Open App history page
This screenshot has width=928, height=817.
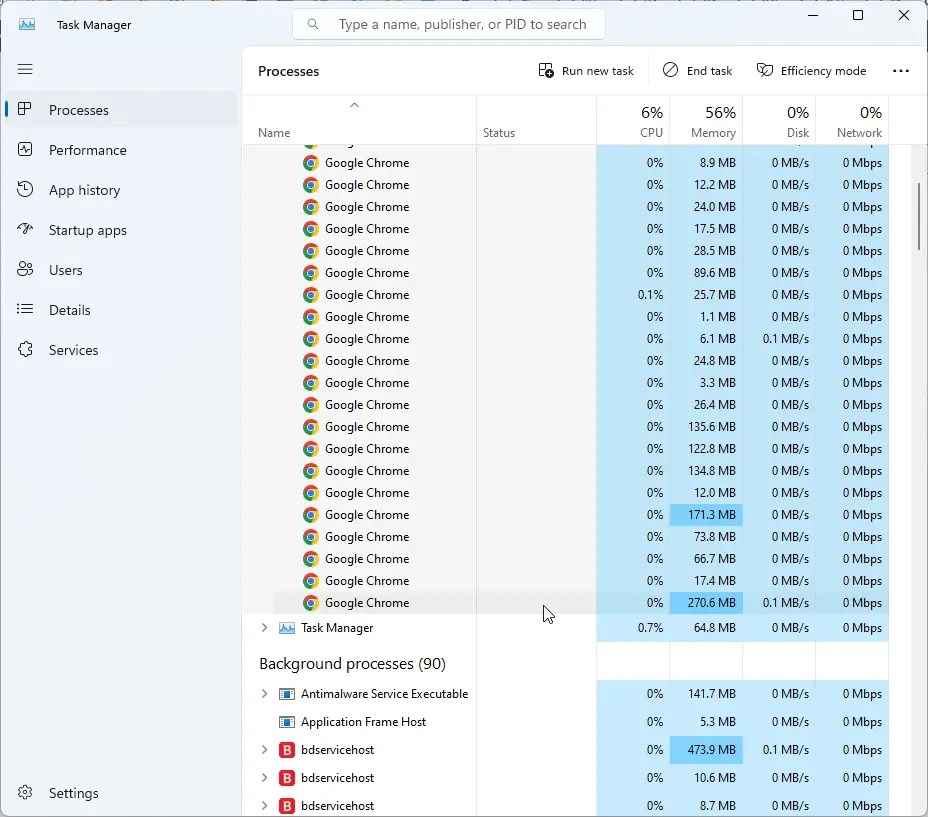tap(121, 190)
